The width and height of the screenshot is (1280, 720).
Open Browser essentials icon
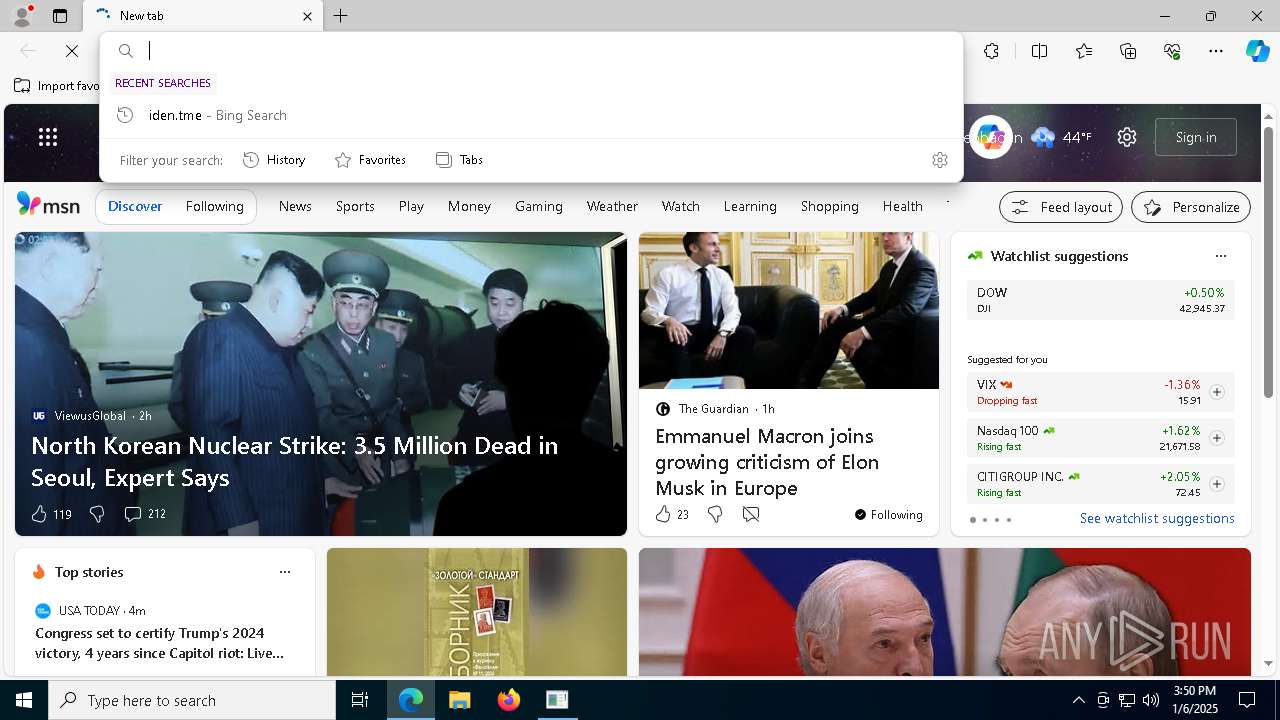pyautogui.click(x=1172, y=51)
